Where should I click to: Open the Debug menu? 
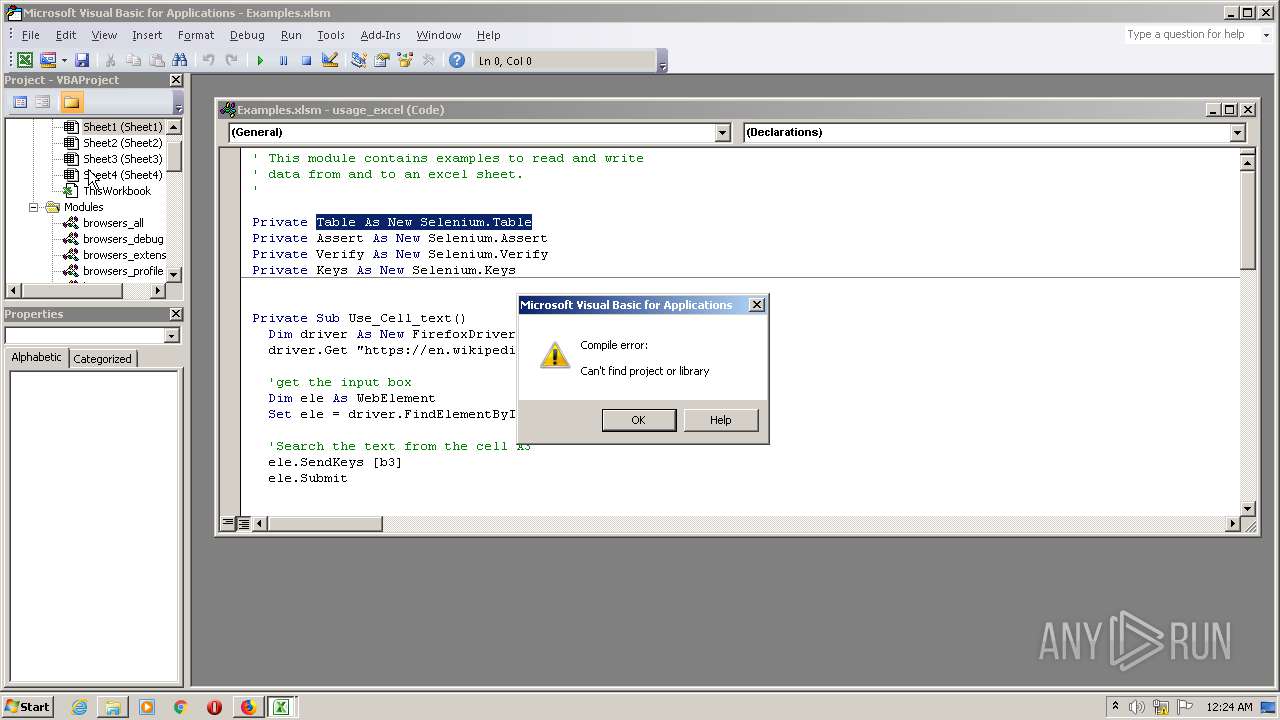[x=247, y=35]
